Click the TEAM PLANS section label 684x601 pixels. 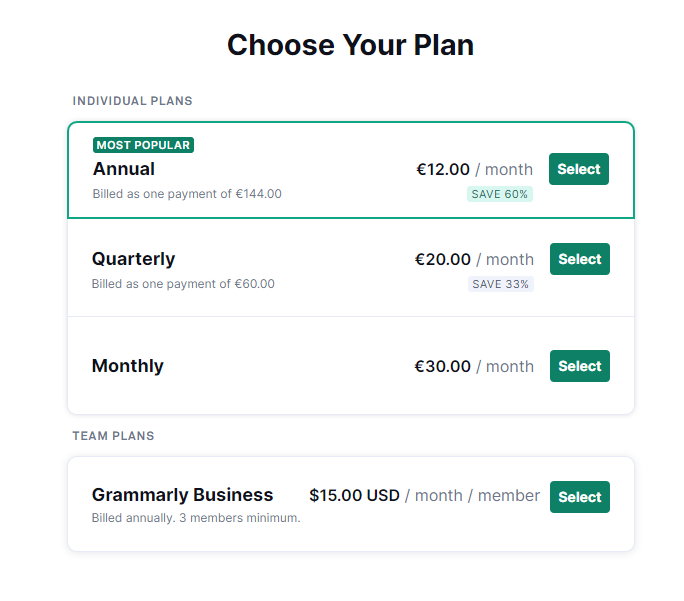(113, 436)
